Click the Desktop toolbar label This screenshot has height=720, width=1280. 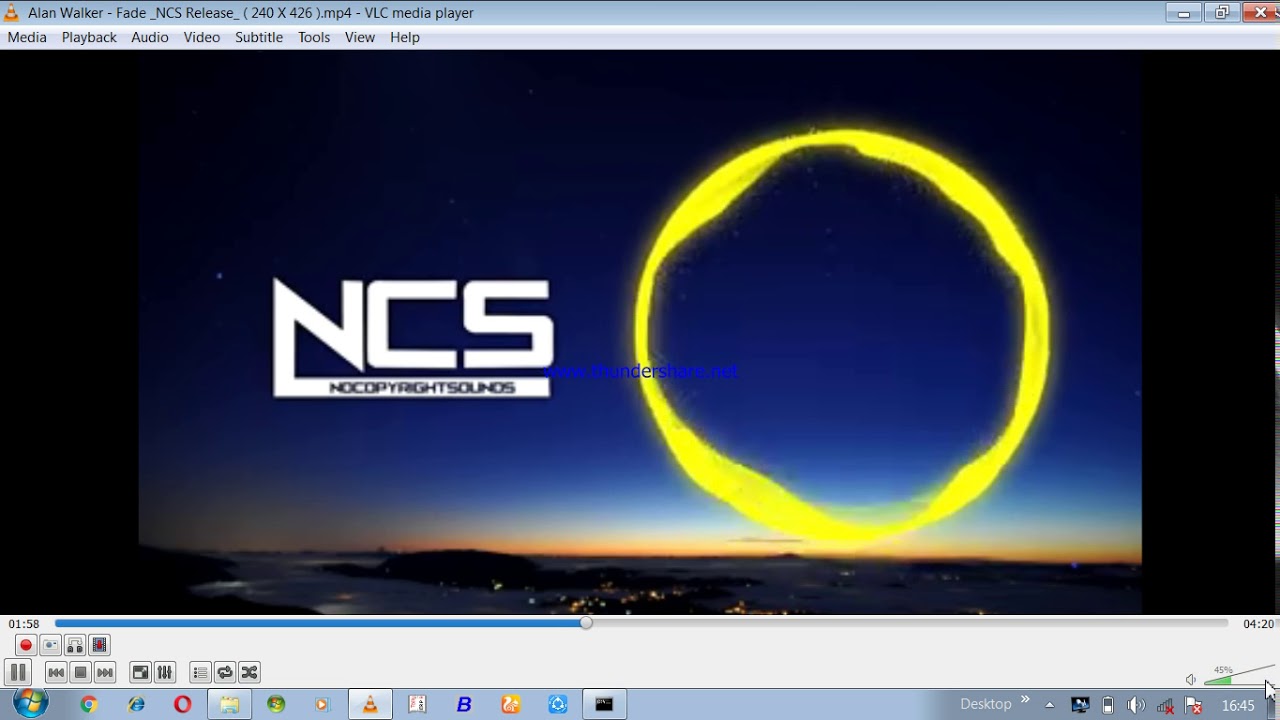(986, 704)
